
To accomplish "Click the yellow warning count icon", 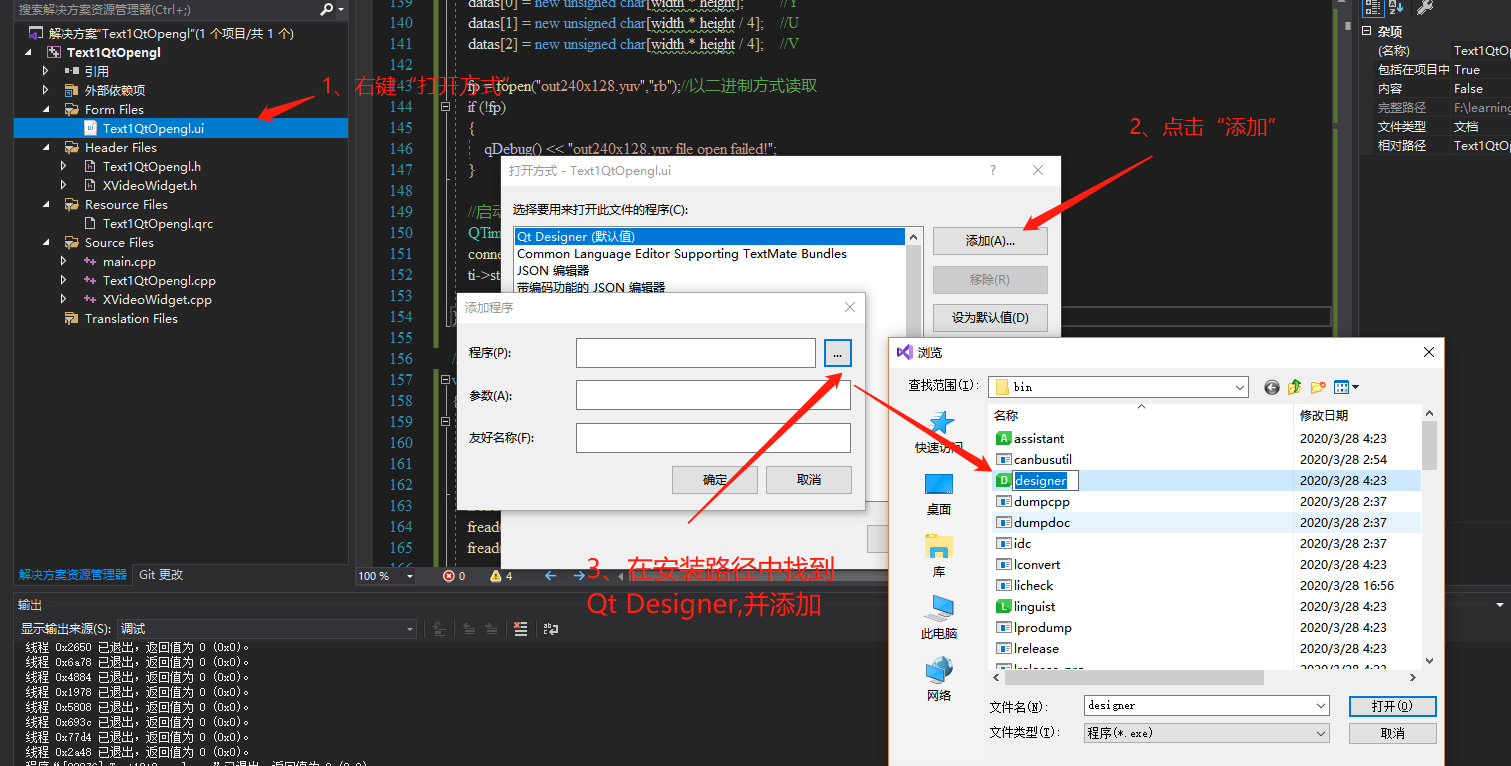I will pos(496,576).
